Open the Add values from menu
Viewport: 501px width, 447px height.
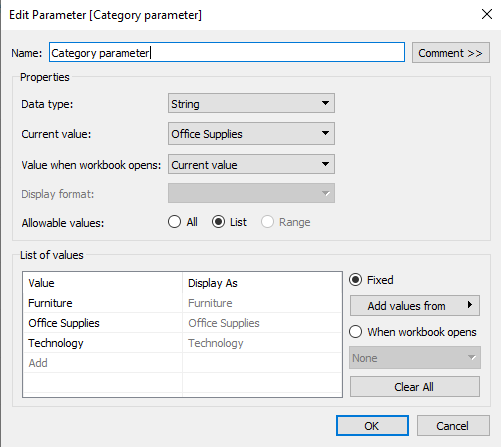point(415,305)
